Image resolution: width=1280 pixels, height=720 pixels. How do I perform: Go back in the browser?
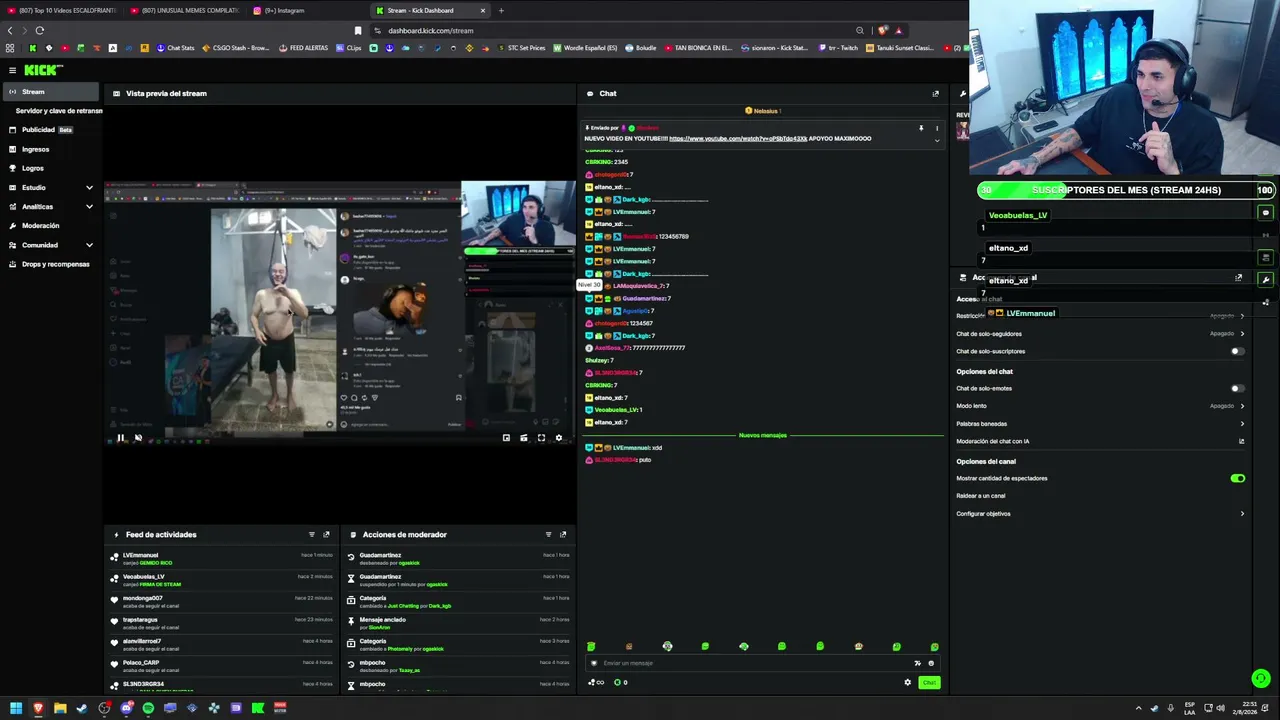[10, 30]
